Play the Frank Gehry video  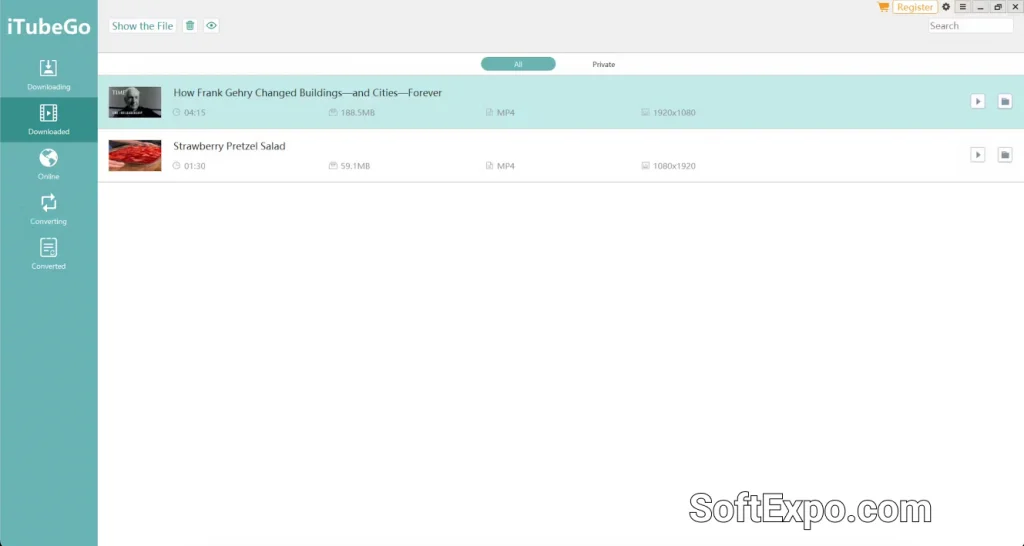[978, 101]
